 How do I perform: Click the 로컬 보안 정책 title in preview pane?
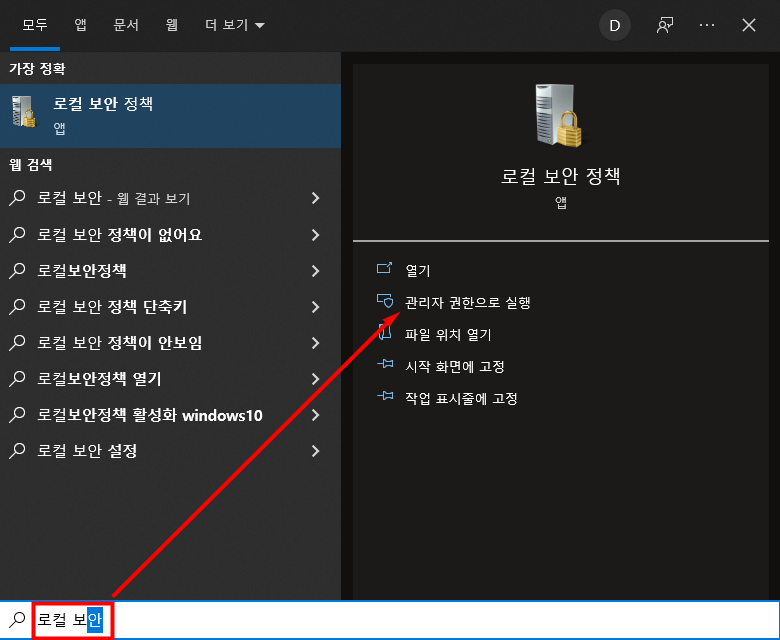point(561,176)
